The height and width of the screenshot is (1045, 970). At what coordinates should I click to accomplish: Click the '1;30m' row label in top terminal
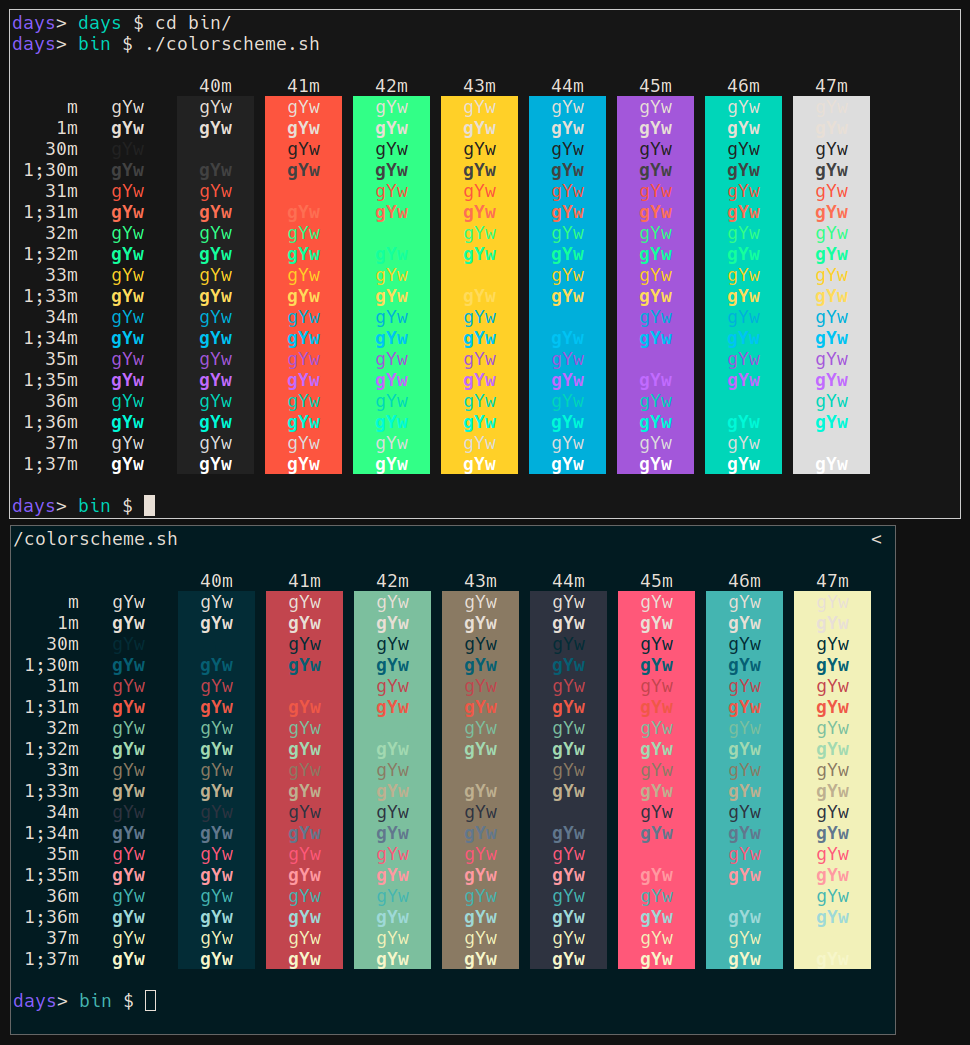click(x=51, y=170)
